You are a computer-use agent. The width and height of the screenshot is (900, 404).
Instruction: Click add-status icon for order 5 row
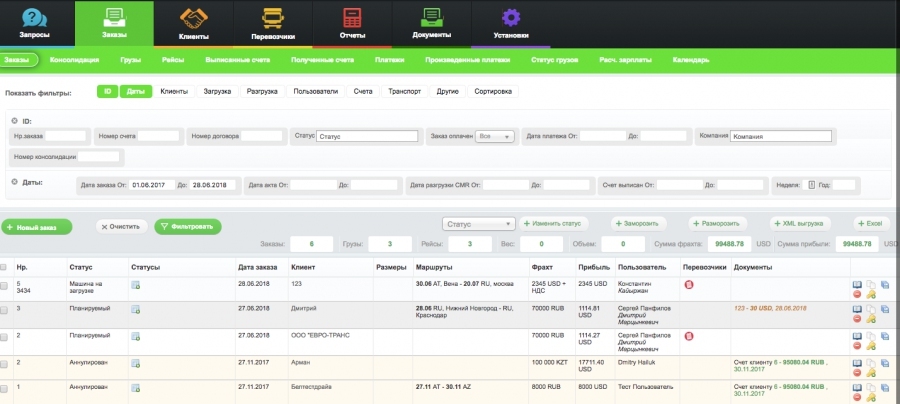(136, 285)
